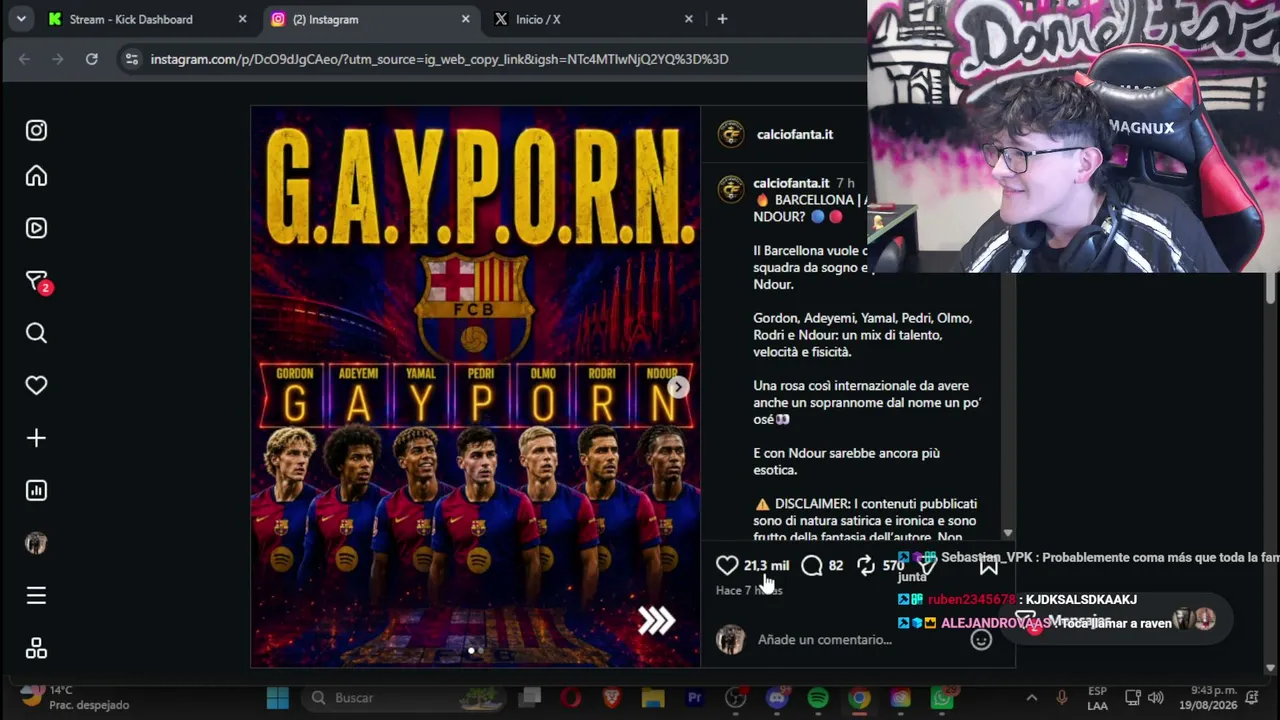Screen dimensions: 1280x720
Task: Open the Meta apps icon in the sidebar
Action: coord(36,649)
